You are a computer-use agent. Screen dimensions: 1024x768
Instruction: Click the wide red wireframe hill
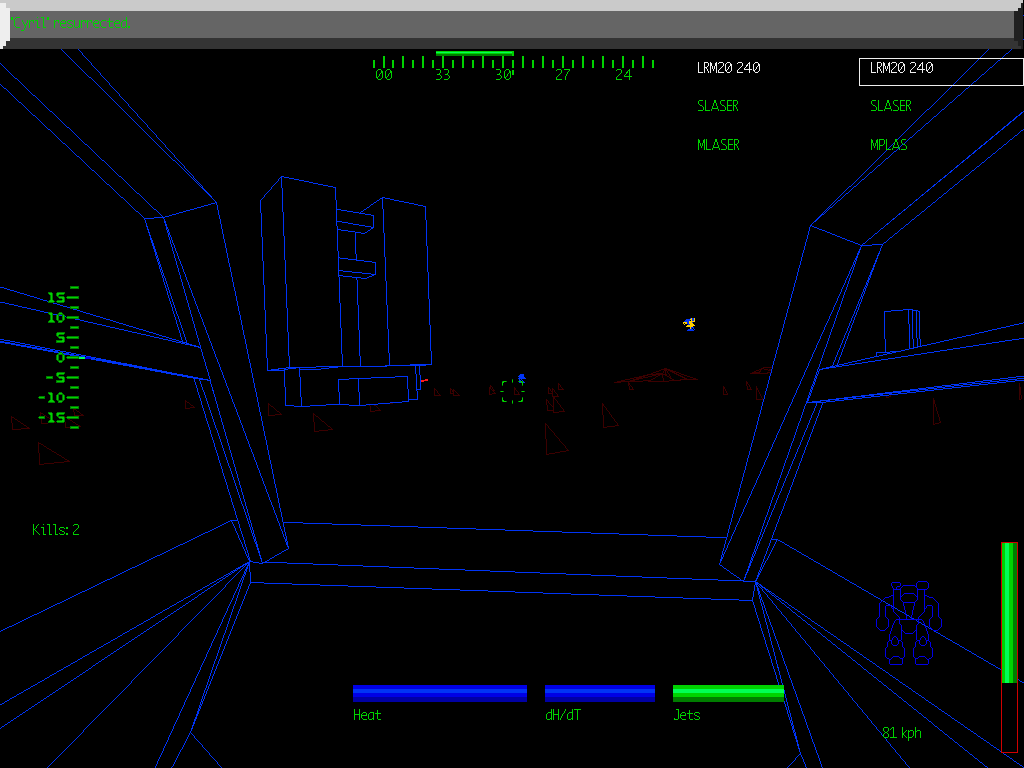[655, 377]
